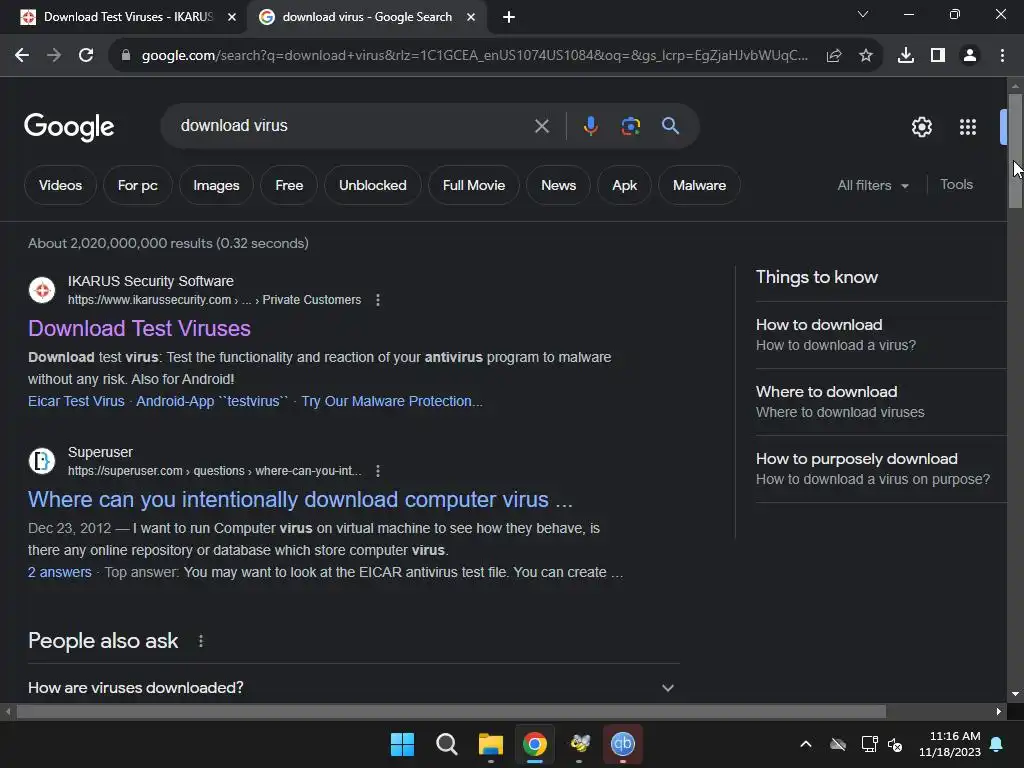
Task: Clear the search box text
Action: click(541, 126)
